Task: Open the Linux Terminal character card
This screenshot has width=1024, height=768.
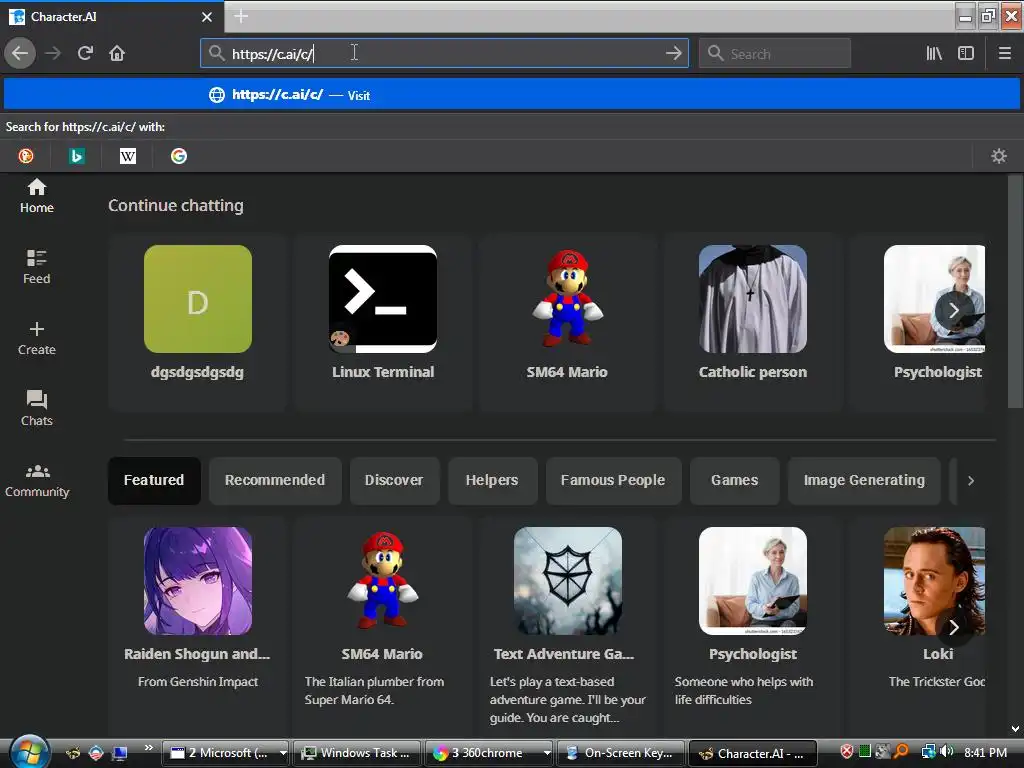Action: coord(383,321)
